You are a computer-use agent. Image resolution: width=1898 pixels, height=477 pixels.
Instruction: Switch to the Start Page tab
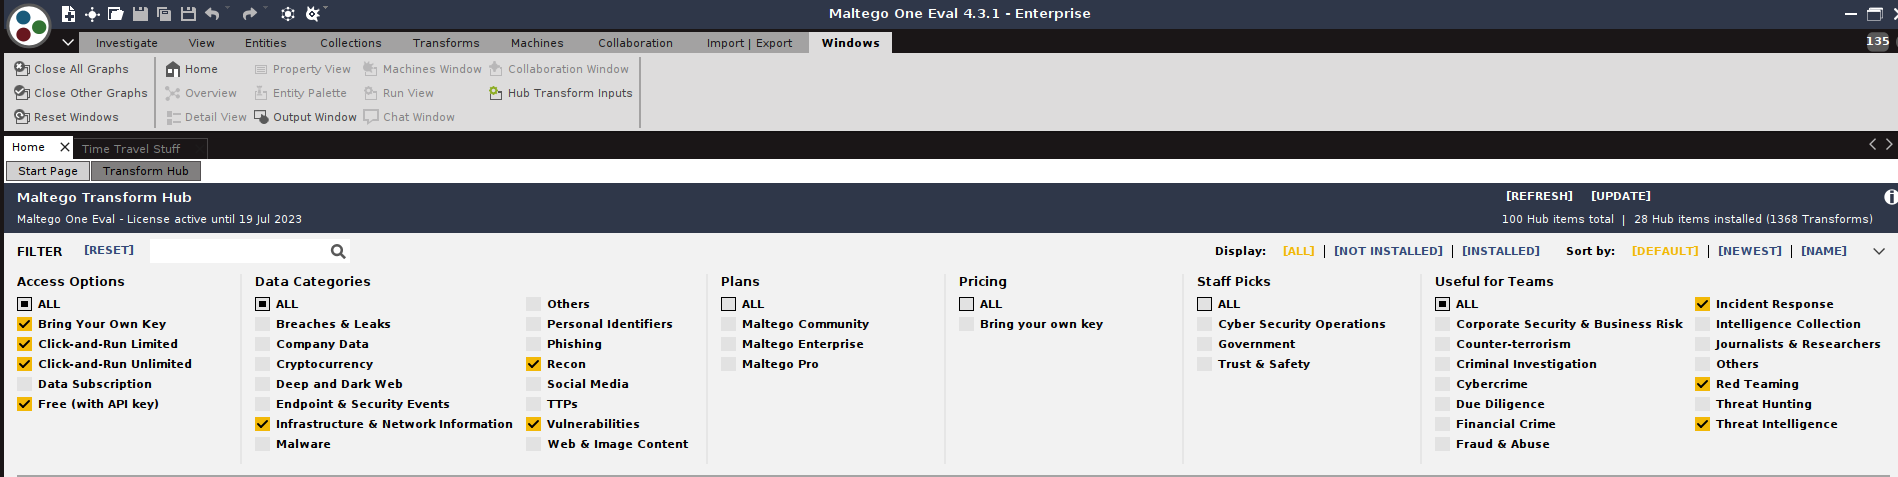coord(48,171)
